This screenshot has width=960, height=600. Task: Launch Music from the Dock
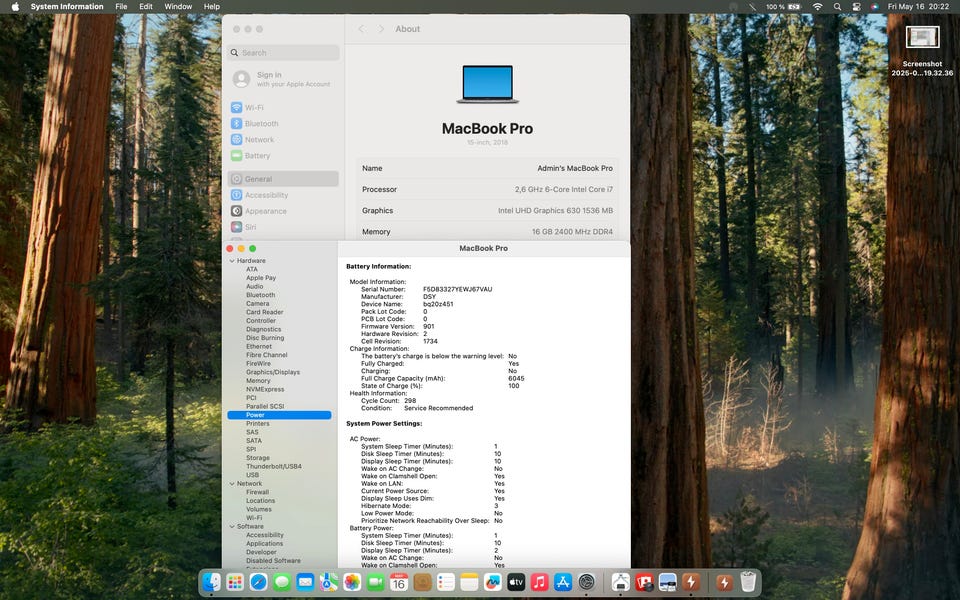tap(539, 582)
